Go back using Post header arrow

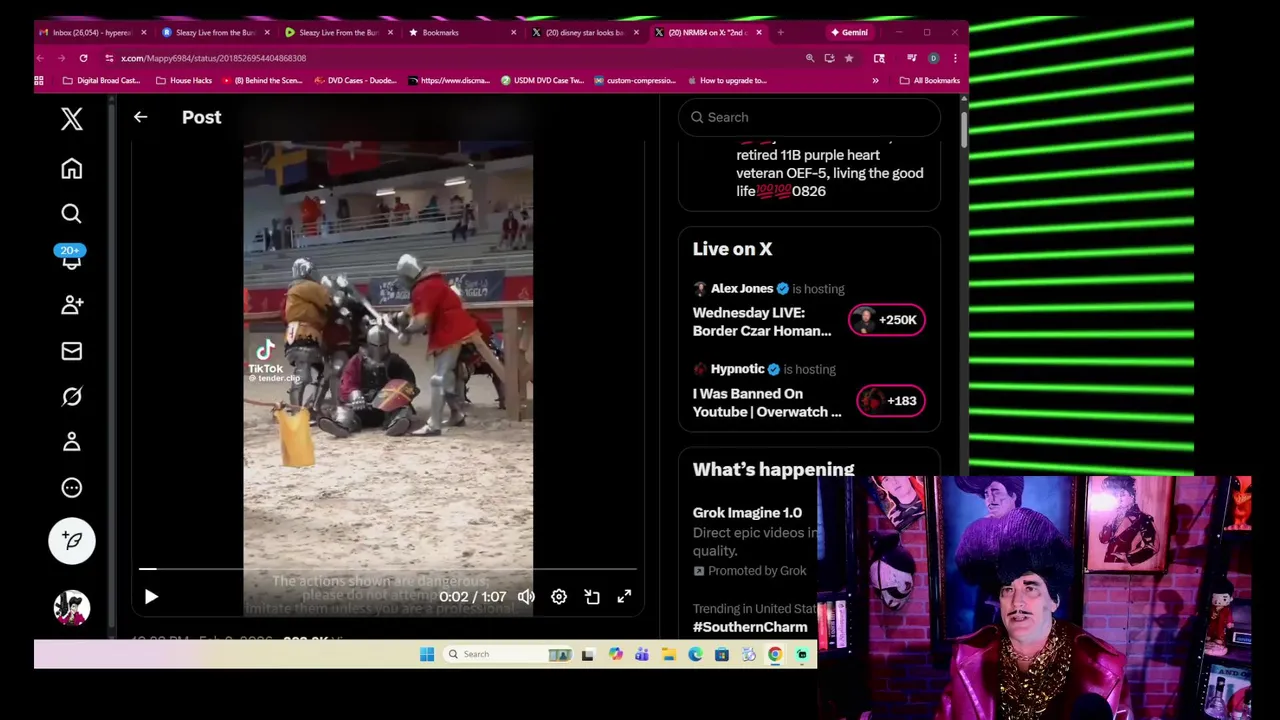(140, 117)
